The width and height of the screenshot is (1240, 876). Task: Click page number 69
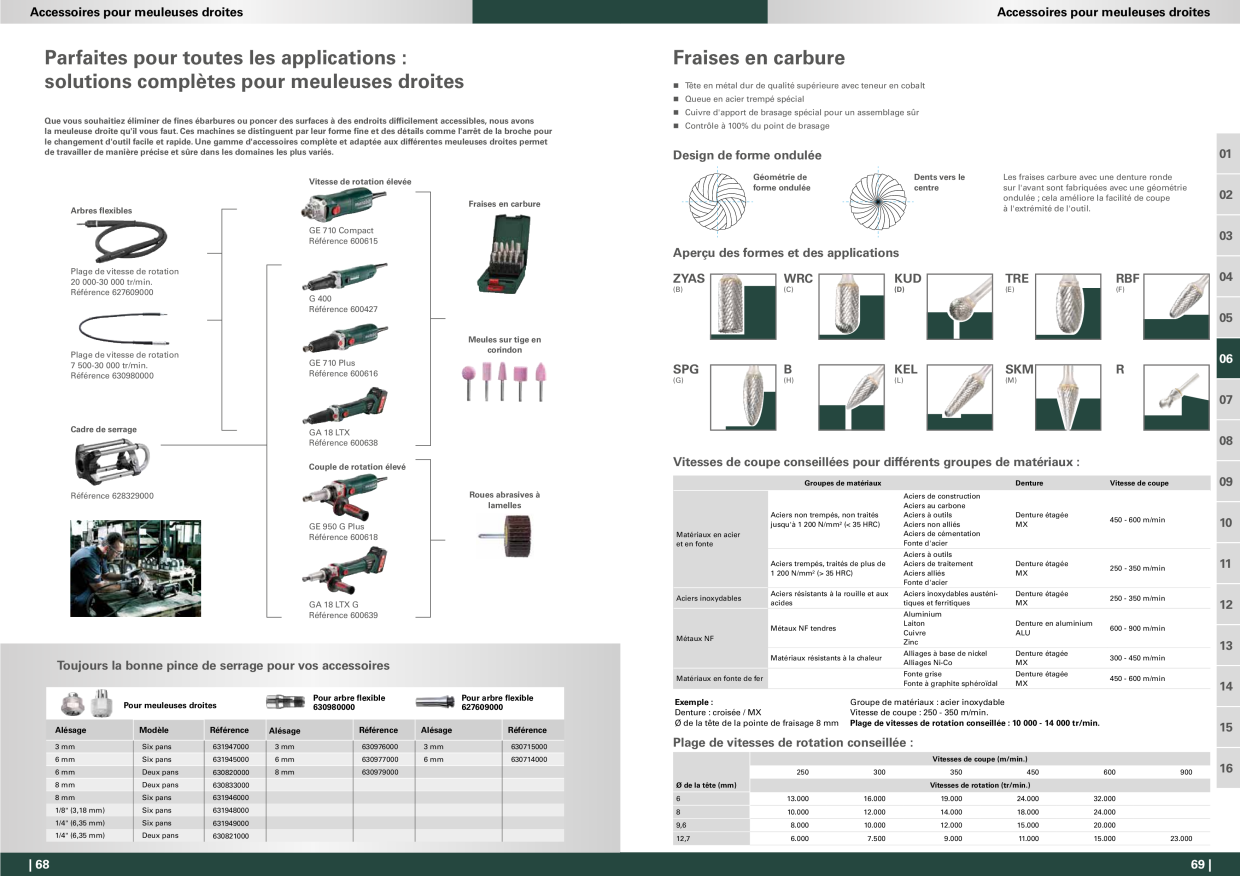click(x=1200, y=865)
